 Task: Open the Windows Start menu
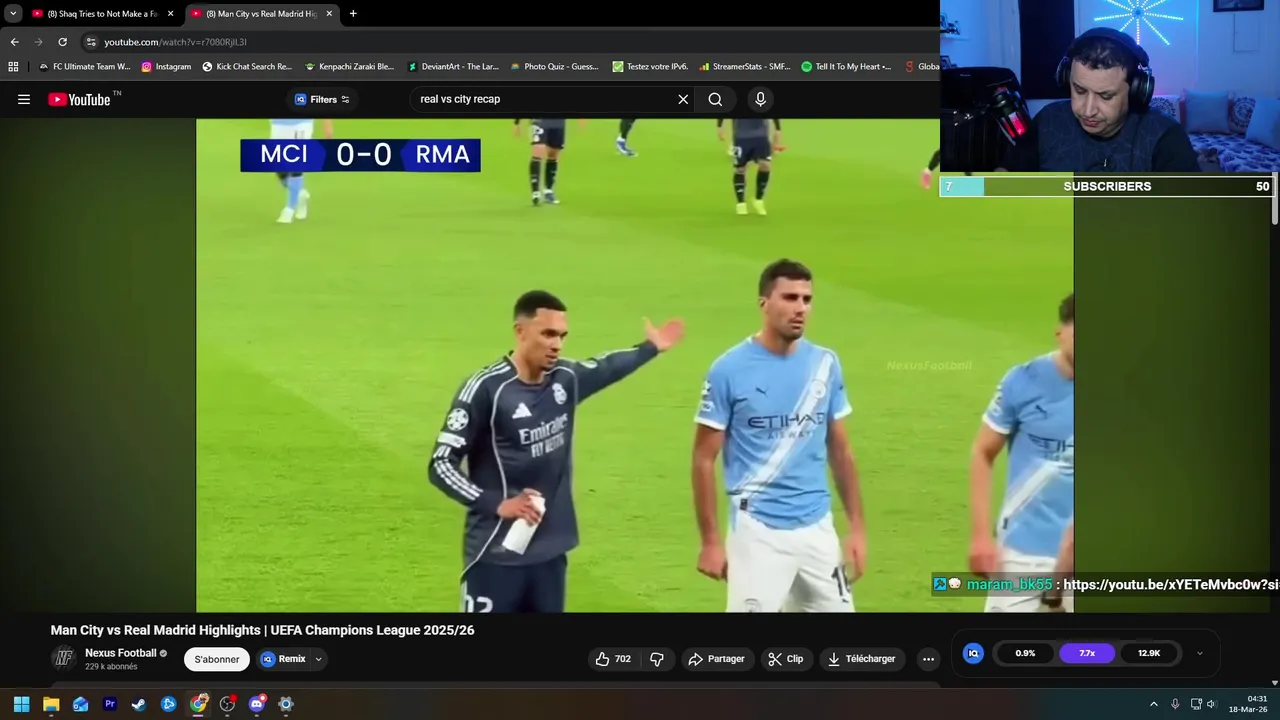(x=21, y=704)
